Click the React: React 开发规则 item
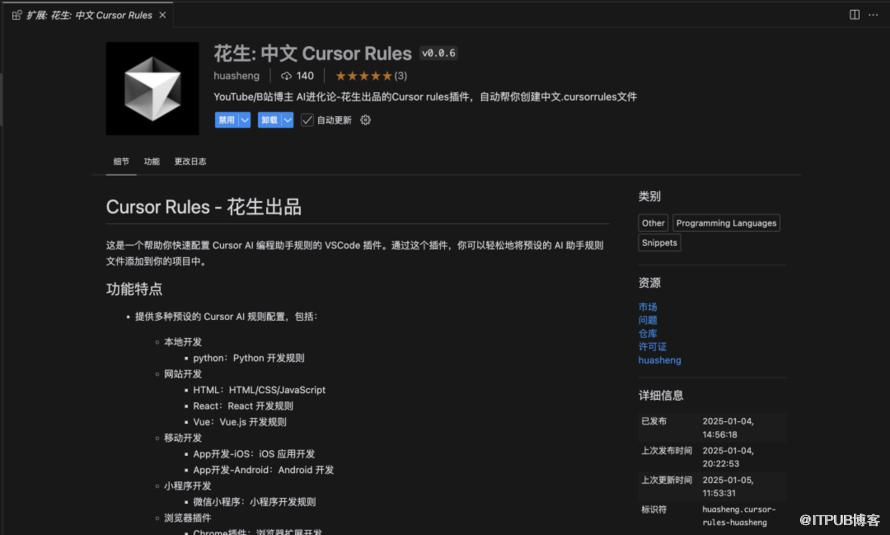The width and height of the screenshot is (890, 535). [243, 406]
